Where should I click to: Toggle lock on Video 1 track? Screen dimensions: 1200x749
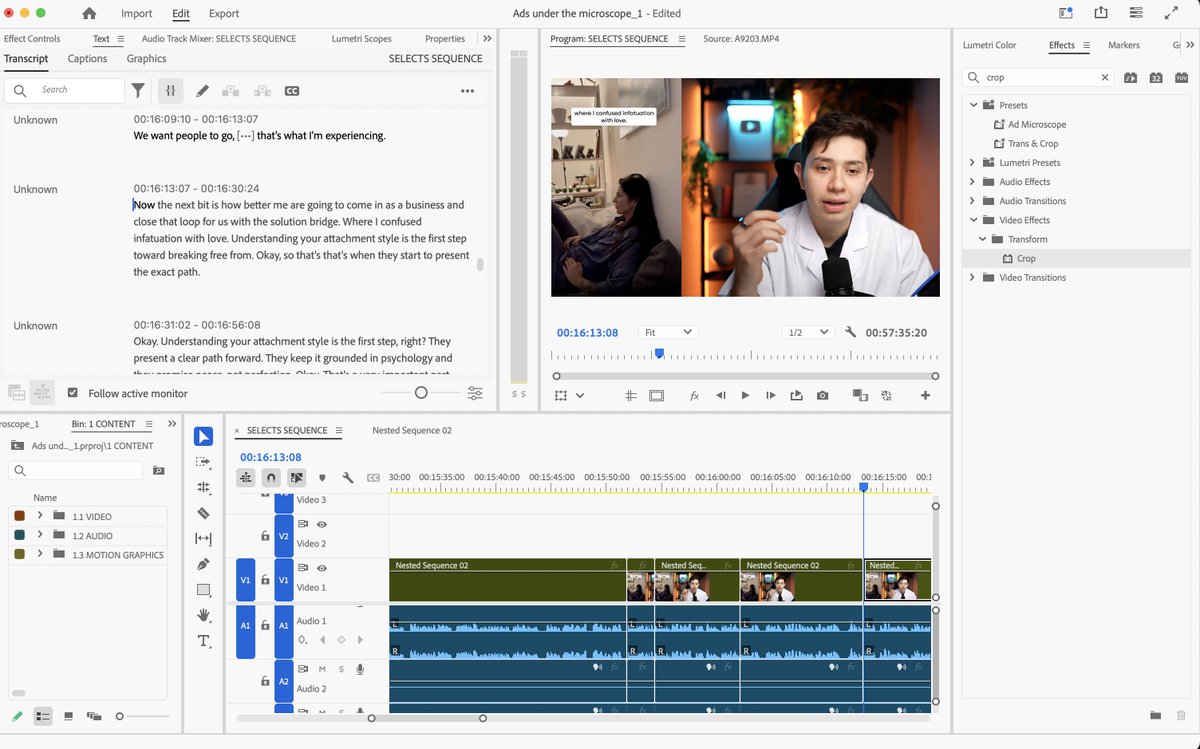click(x=264, y=580)
